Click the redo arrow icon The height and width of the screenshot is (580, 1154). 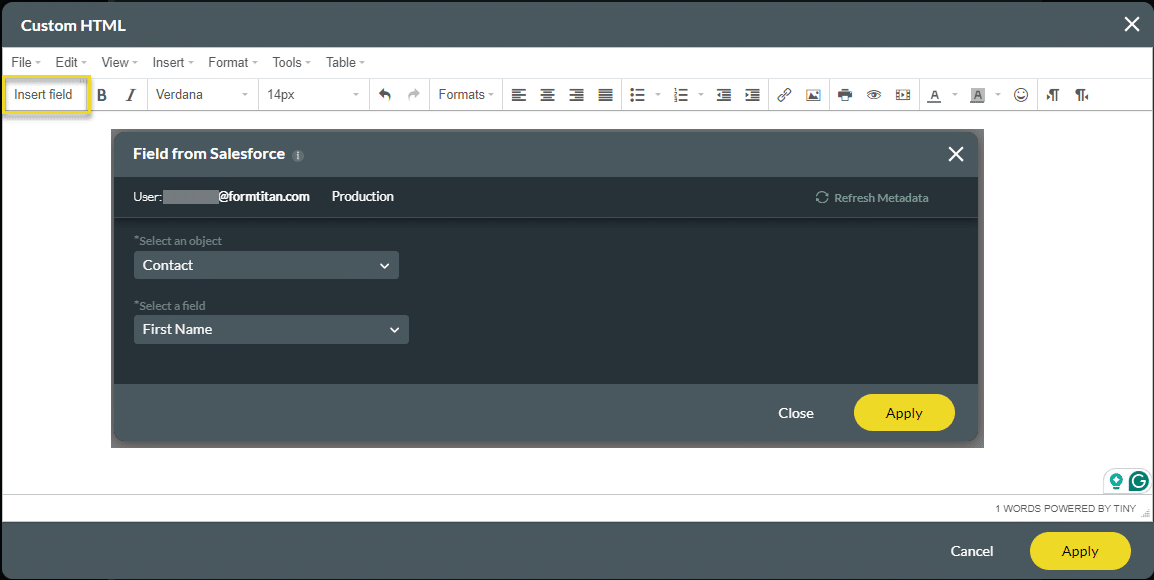[x=413, y=94]
